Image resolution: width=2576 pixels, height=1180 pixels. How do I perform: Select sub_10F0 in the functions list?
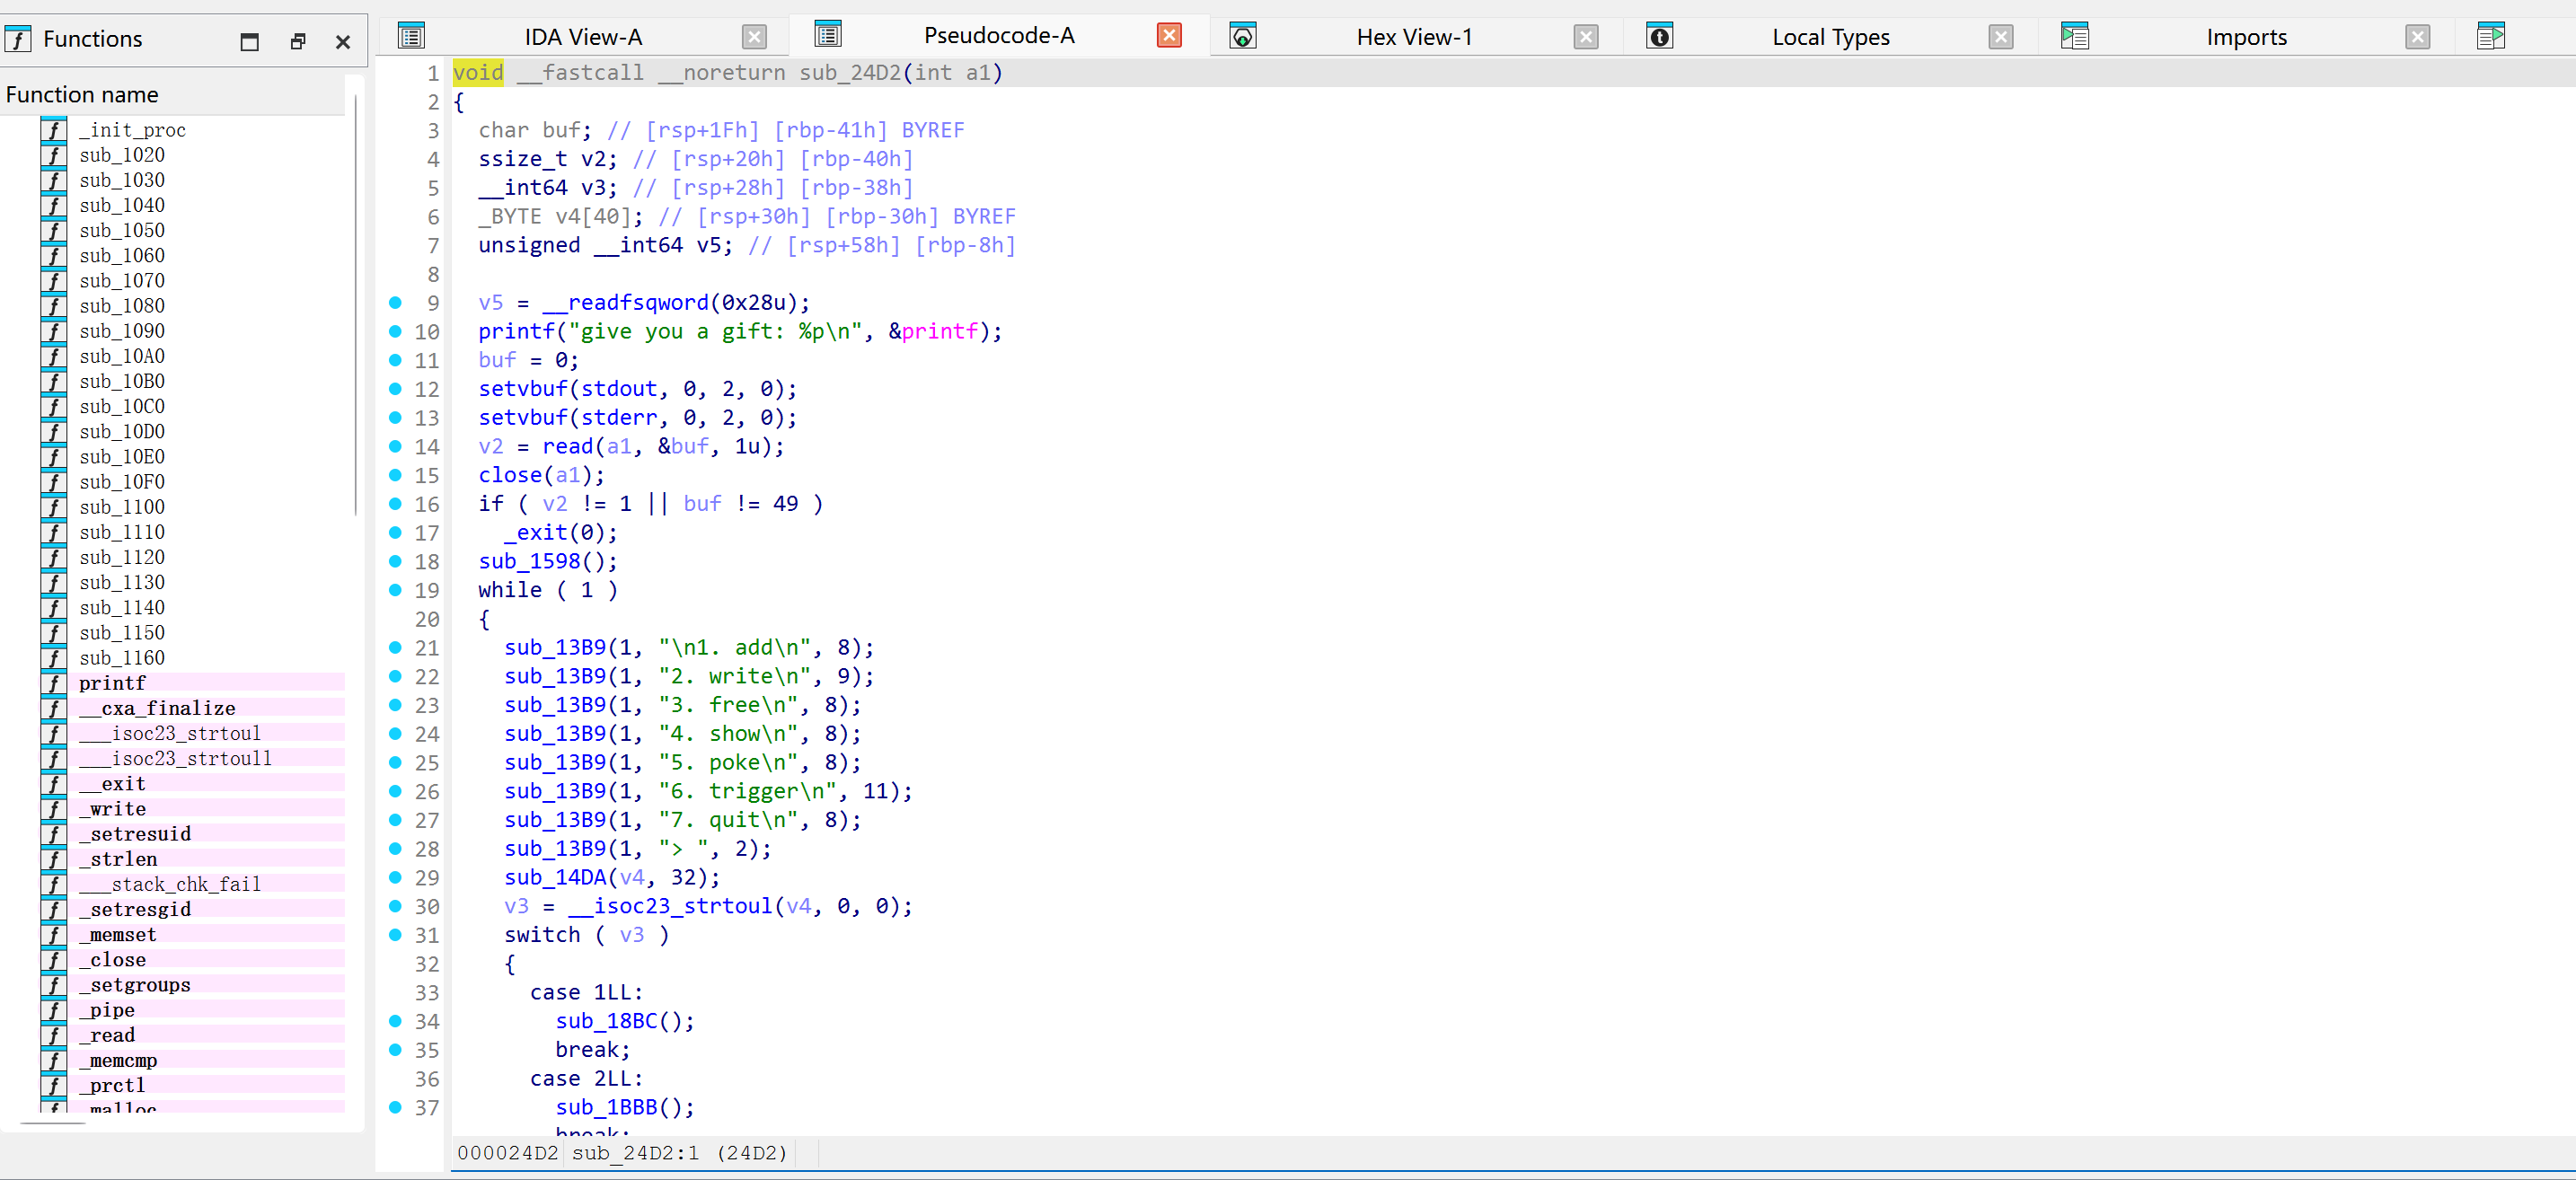(122, 482)
